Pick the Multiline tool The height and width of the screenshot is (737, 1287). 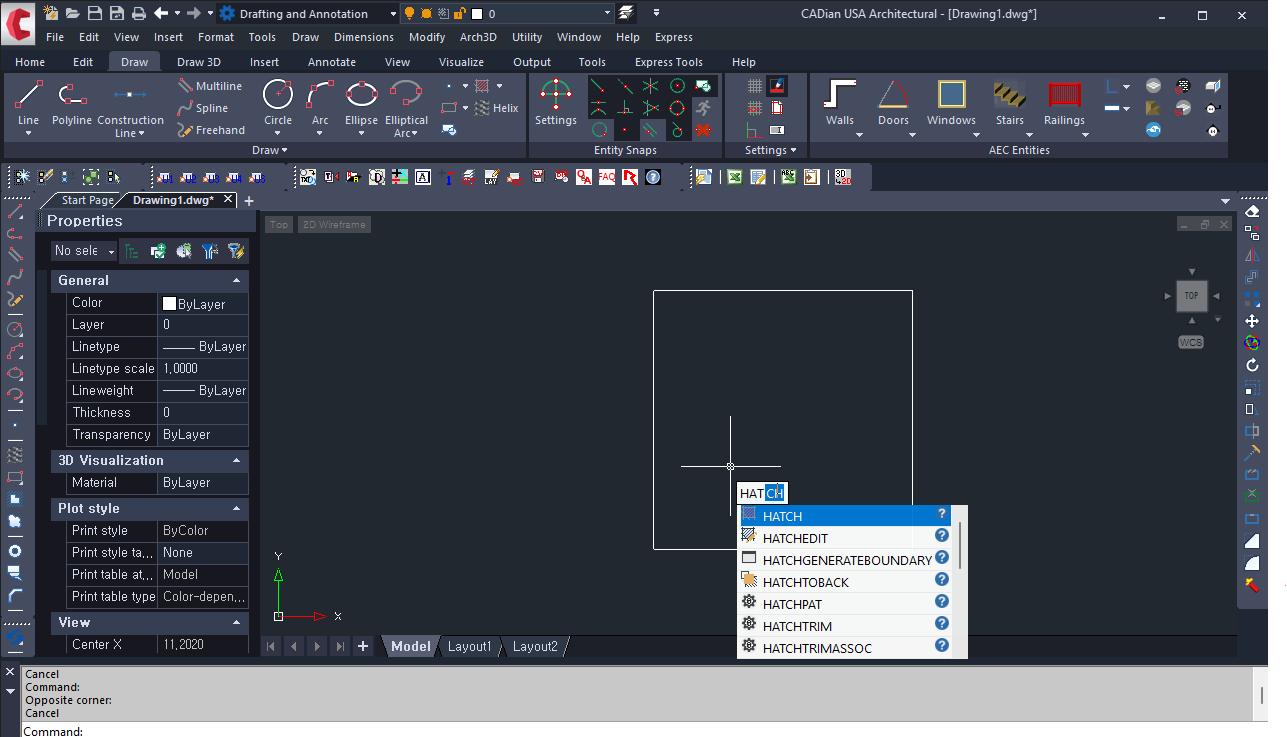pyautogui.click(x=210, y=86)
